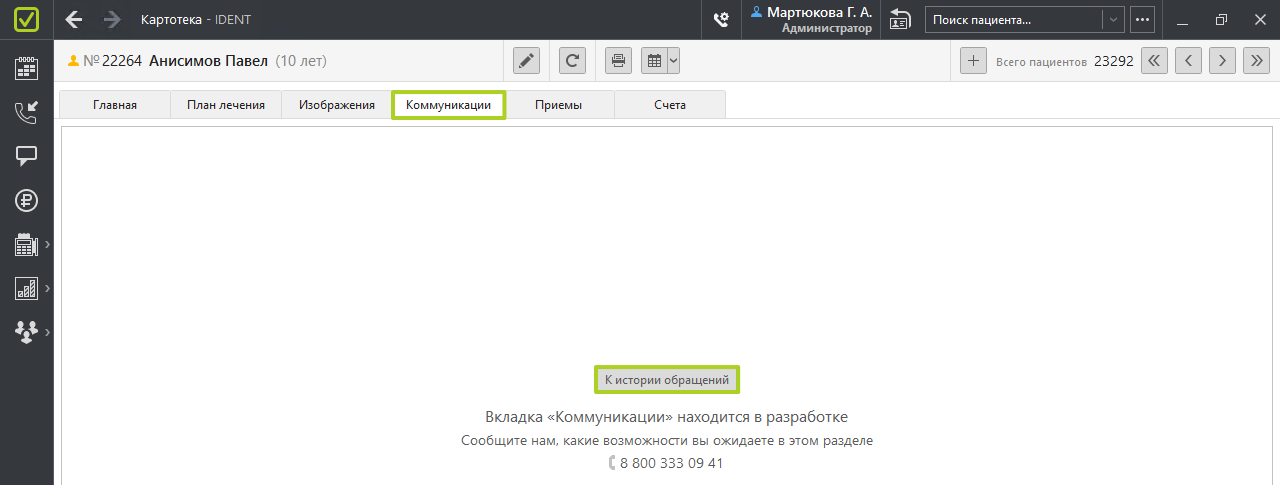Click the pencil edit patient button
Viewport: 1280px width, 485px height.
point(526,61)
